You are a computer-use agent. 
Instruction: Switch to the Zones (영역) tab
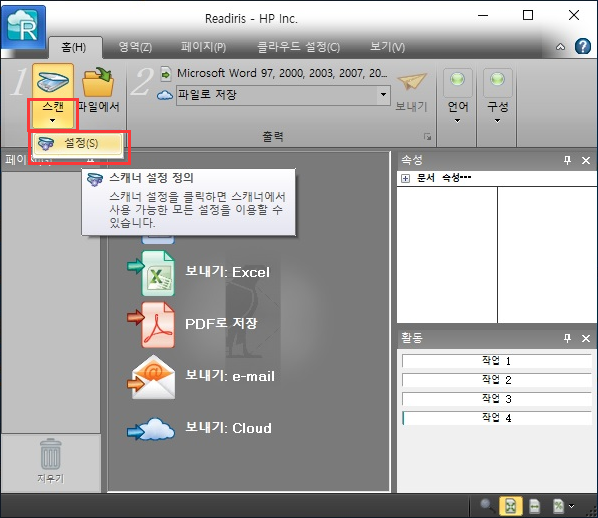tap(135, 47)
